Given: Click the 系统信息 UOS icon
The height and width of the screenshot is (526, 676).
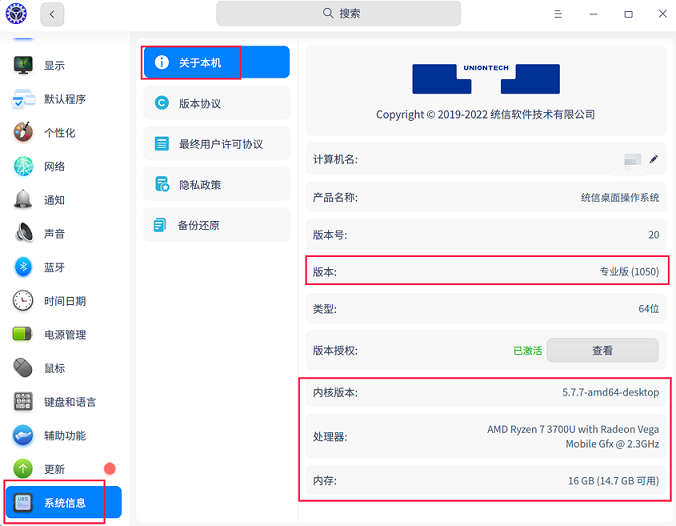Looking at the screenshot, I should click(23, 502).
